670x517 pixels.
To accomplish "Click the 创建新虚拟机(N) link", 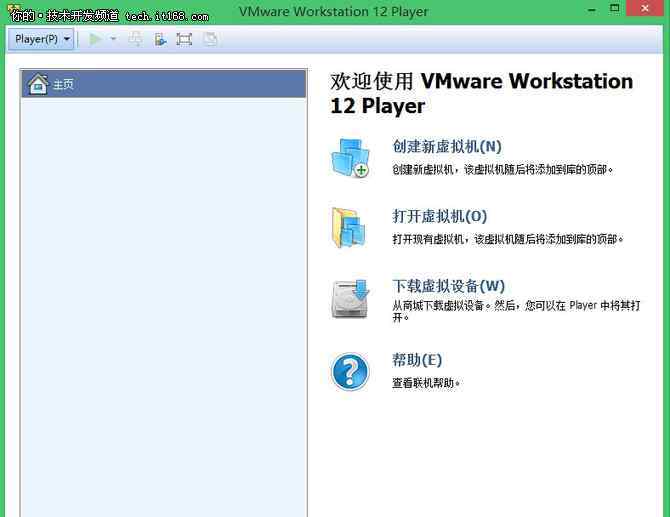I will click(x=447, y=146).
